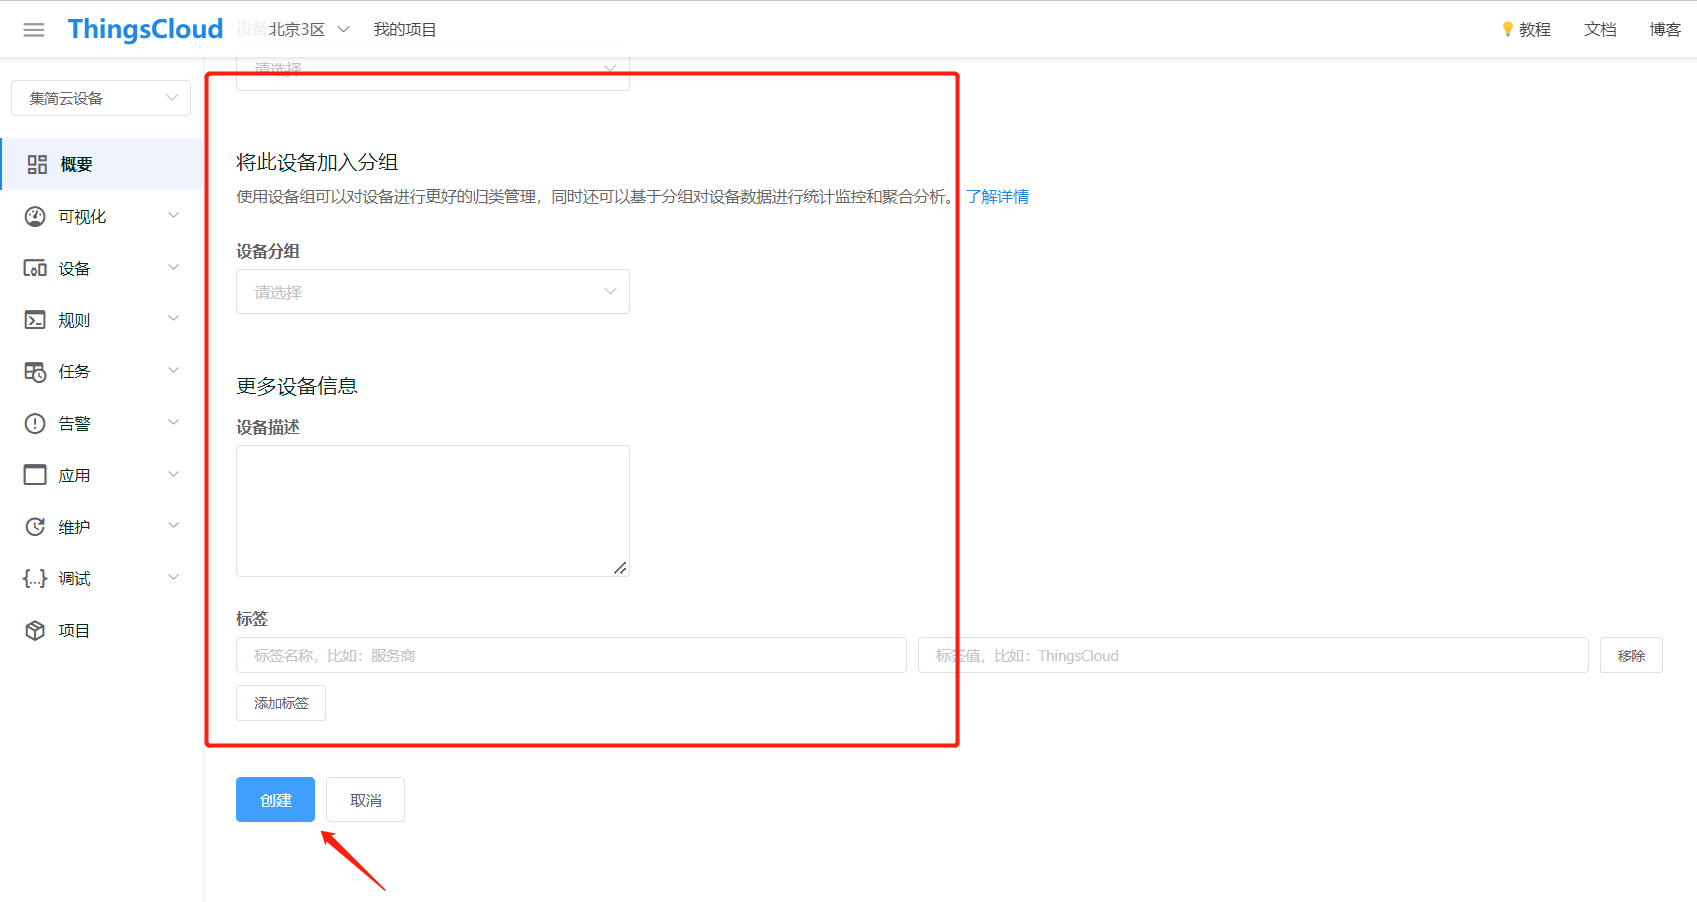Click the 告警 alert icon

coord(35,424)
